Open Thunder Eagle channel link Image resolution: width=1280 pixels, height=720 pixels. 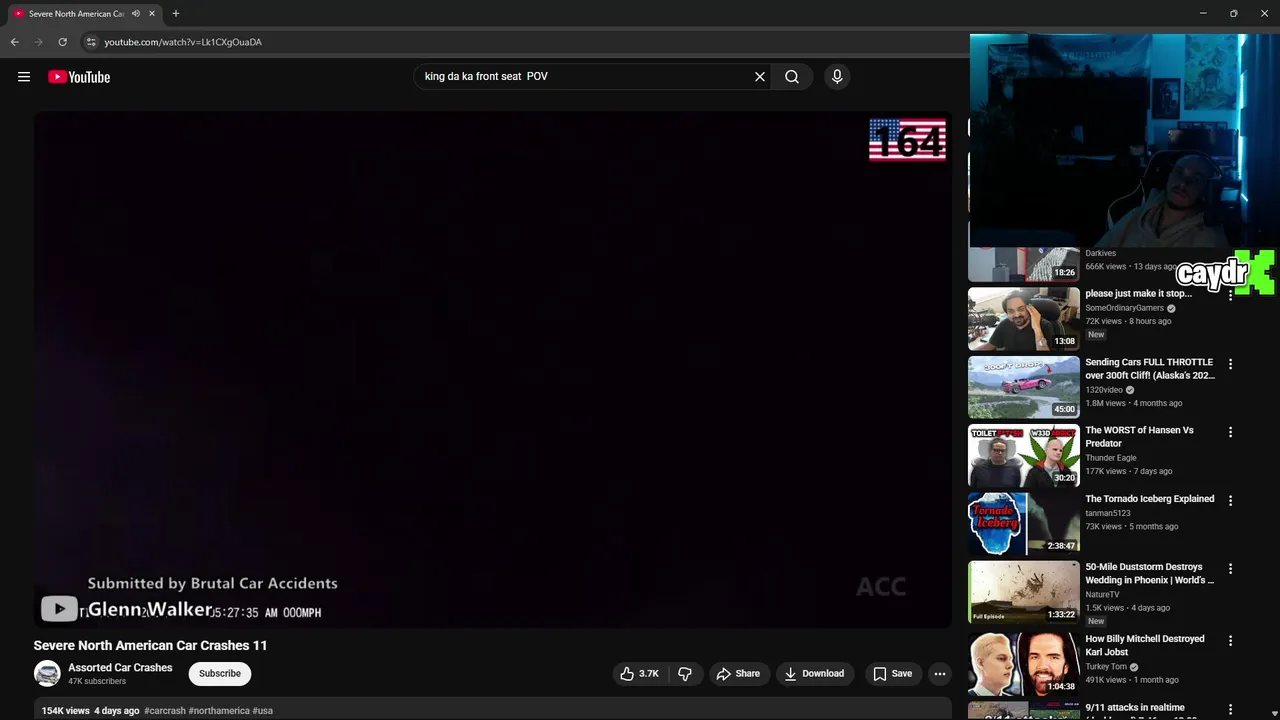coord(1111,458)
